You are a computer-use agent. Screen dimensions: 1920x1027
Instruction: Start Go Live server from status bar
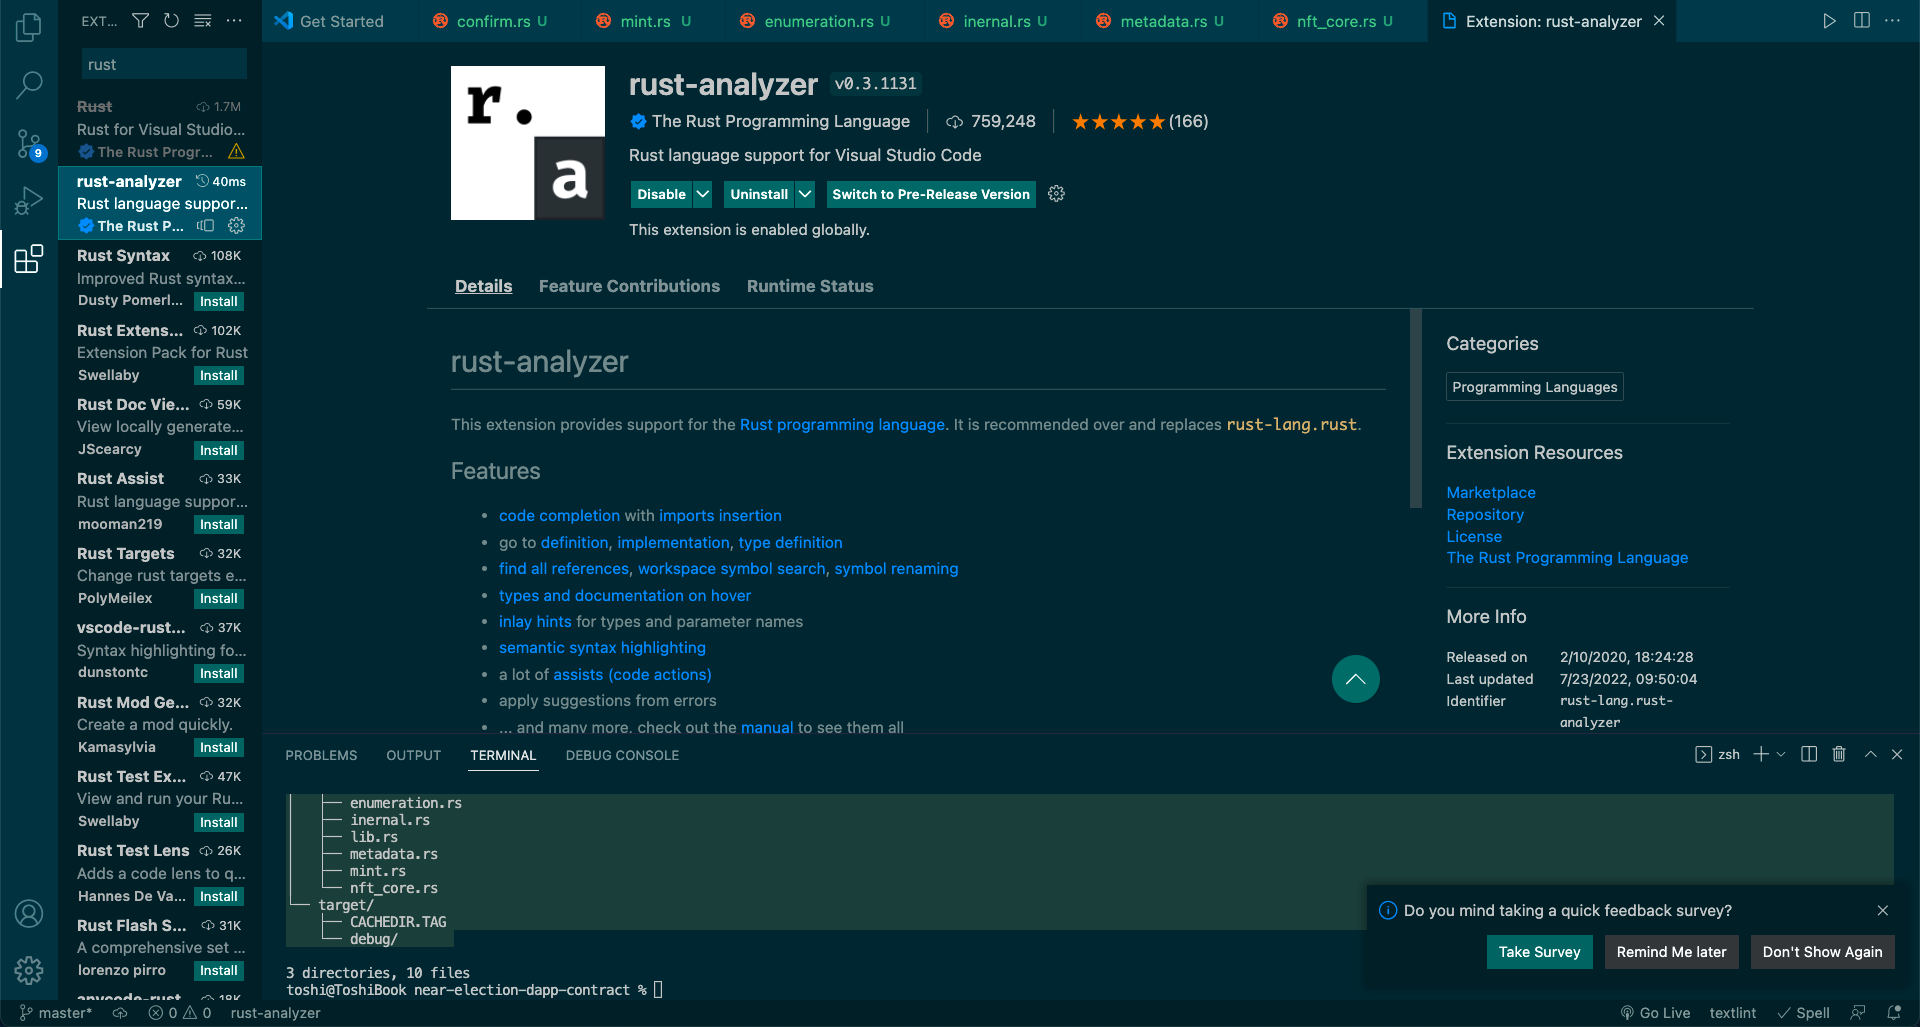pos(1655,1013)
